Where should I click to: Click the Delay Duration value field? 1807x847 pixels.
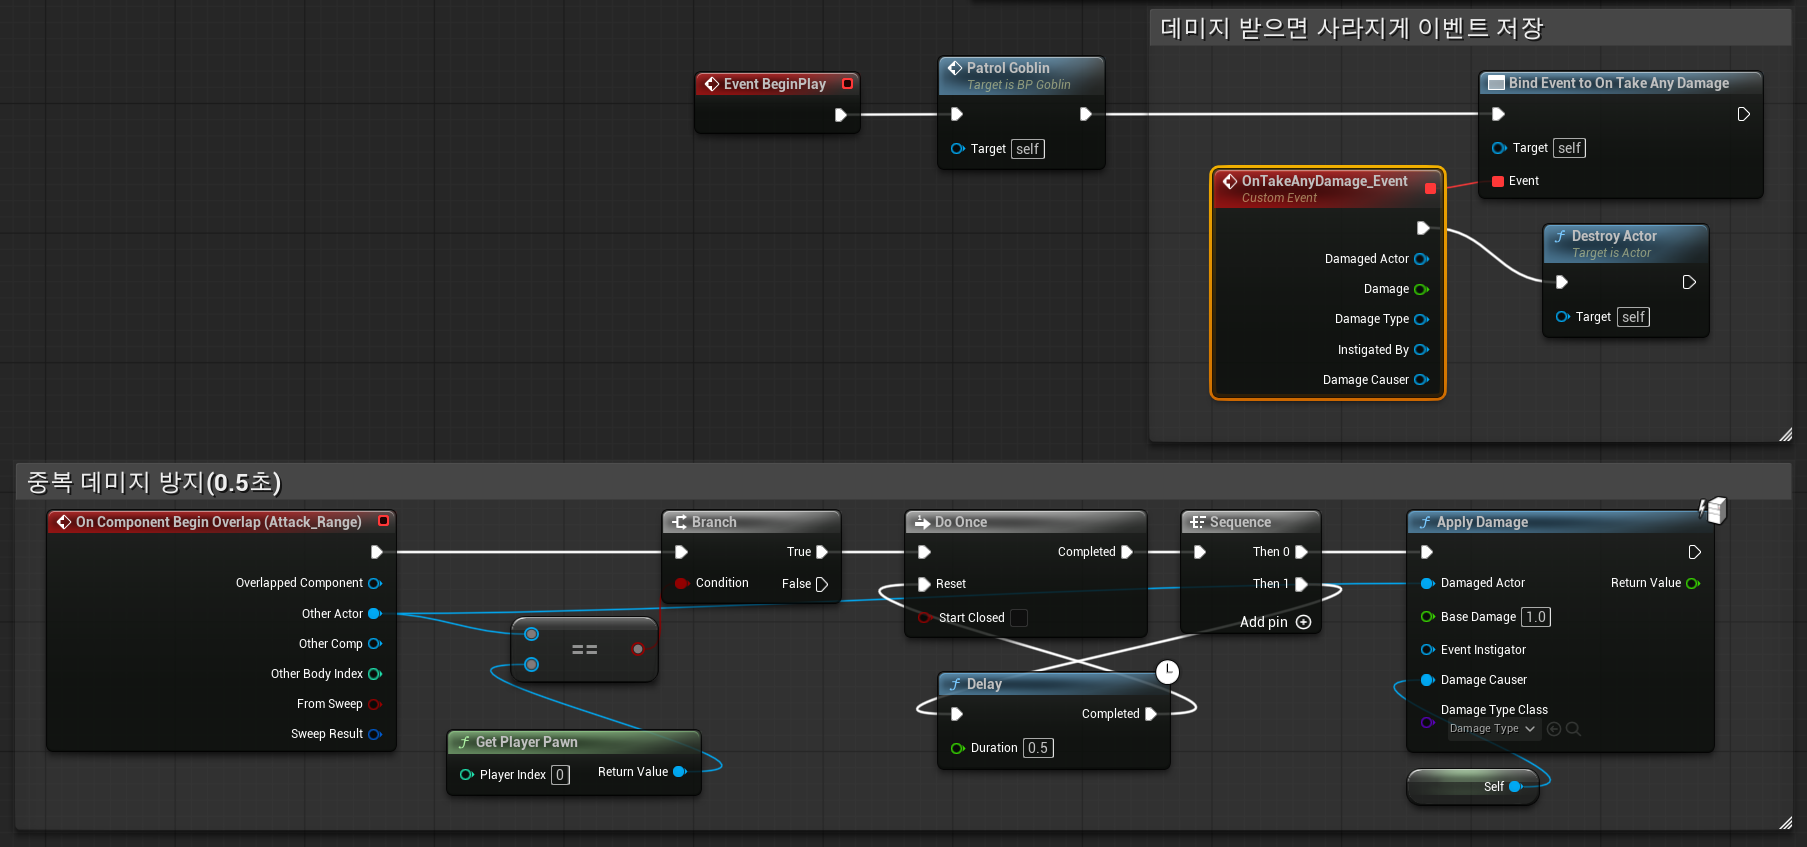point(1038,748)
